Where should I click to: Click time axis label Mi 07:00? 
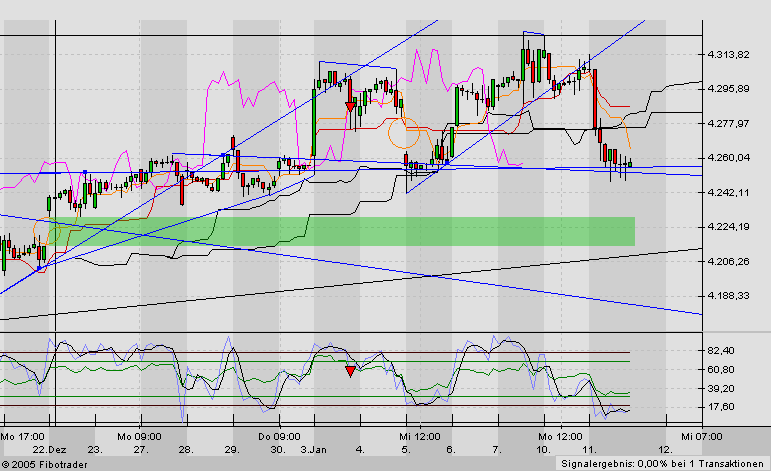click(x=702, y=437)
